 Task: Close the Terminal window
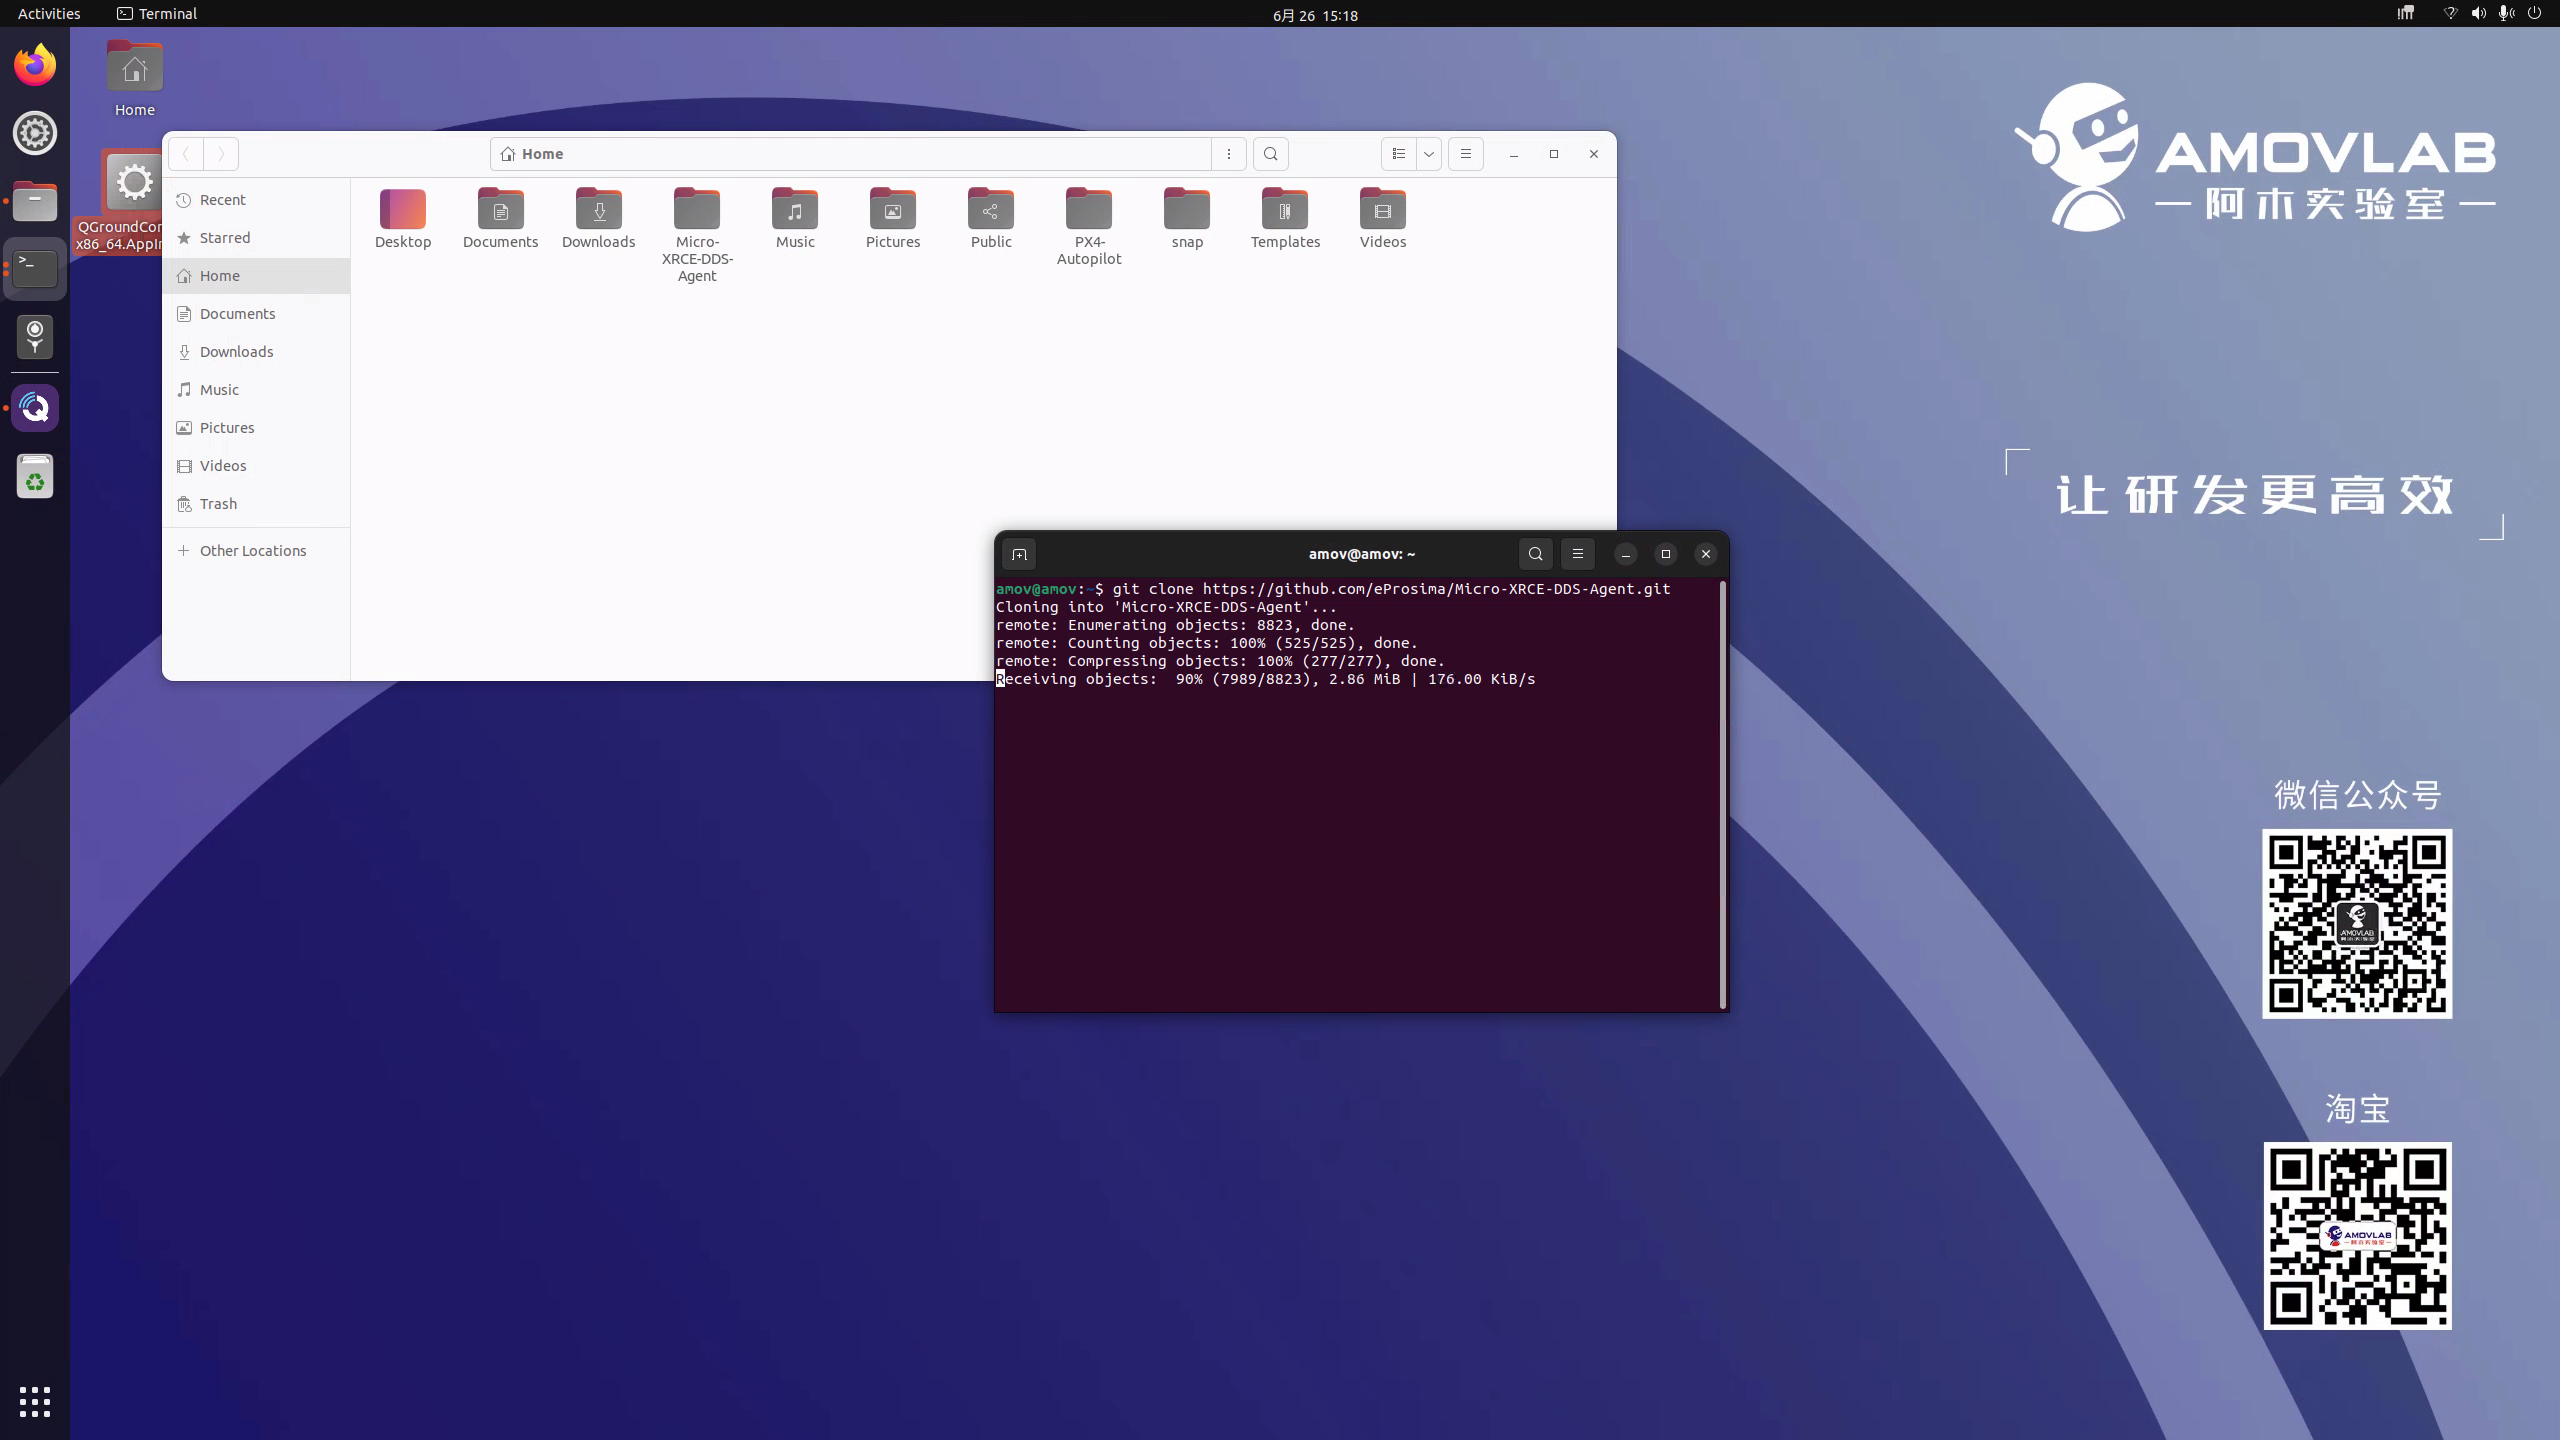(1706, 554)
